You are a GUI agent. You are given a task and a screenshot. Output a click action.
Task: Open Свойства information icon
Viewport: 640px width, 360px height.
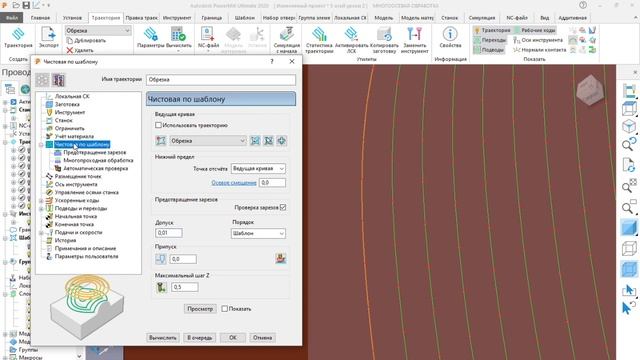[450, 35]
